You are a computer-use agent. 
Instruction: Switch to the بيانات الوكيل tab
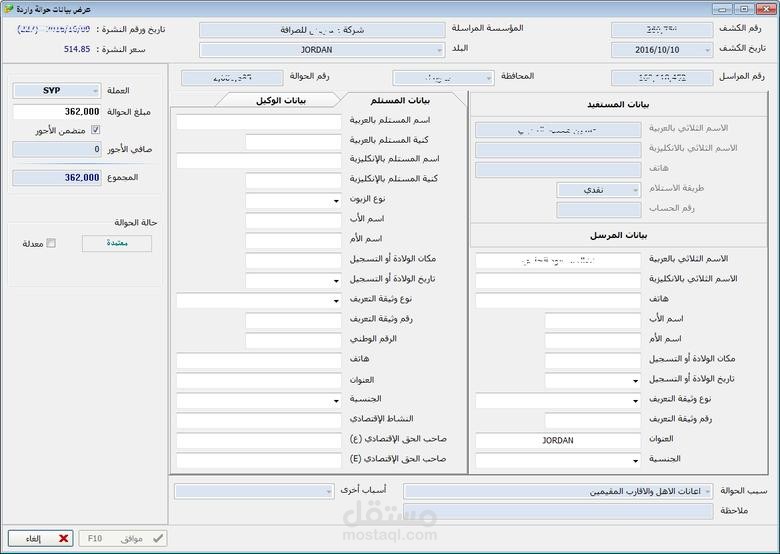[x=281, y=100]
